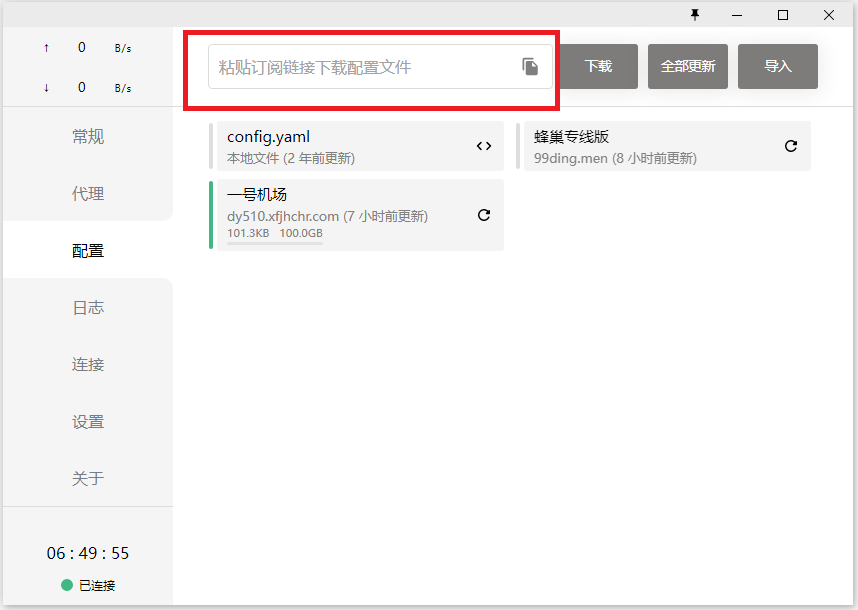Minimize the window

(x=737, y=15)
